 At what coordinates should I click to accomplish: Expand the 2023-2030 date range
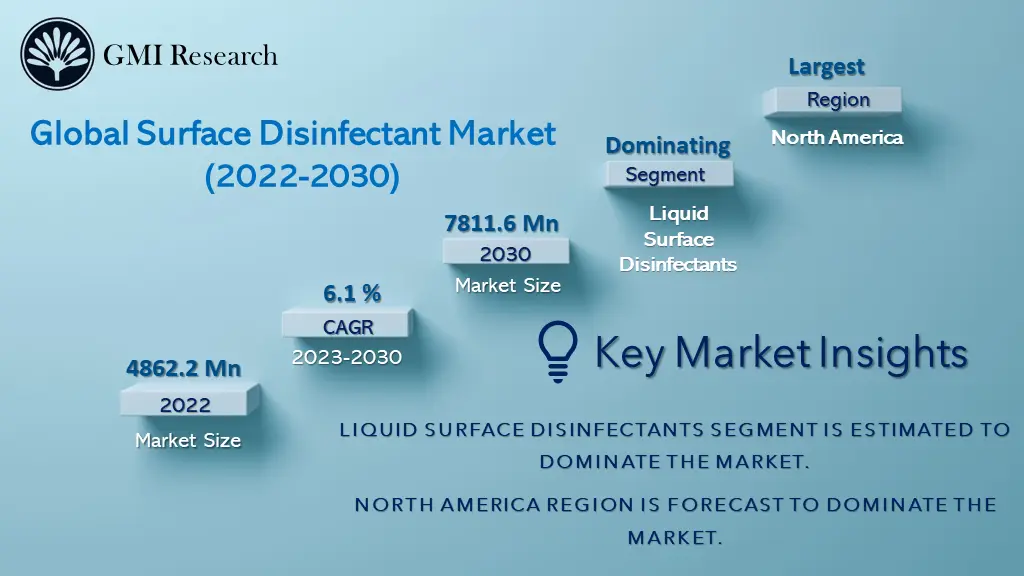pos(348,356)
